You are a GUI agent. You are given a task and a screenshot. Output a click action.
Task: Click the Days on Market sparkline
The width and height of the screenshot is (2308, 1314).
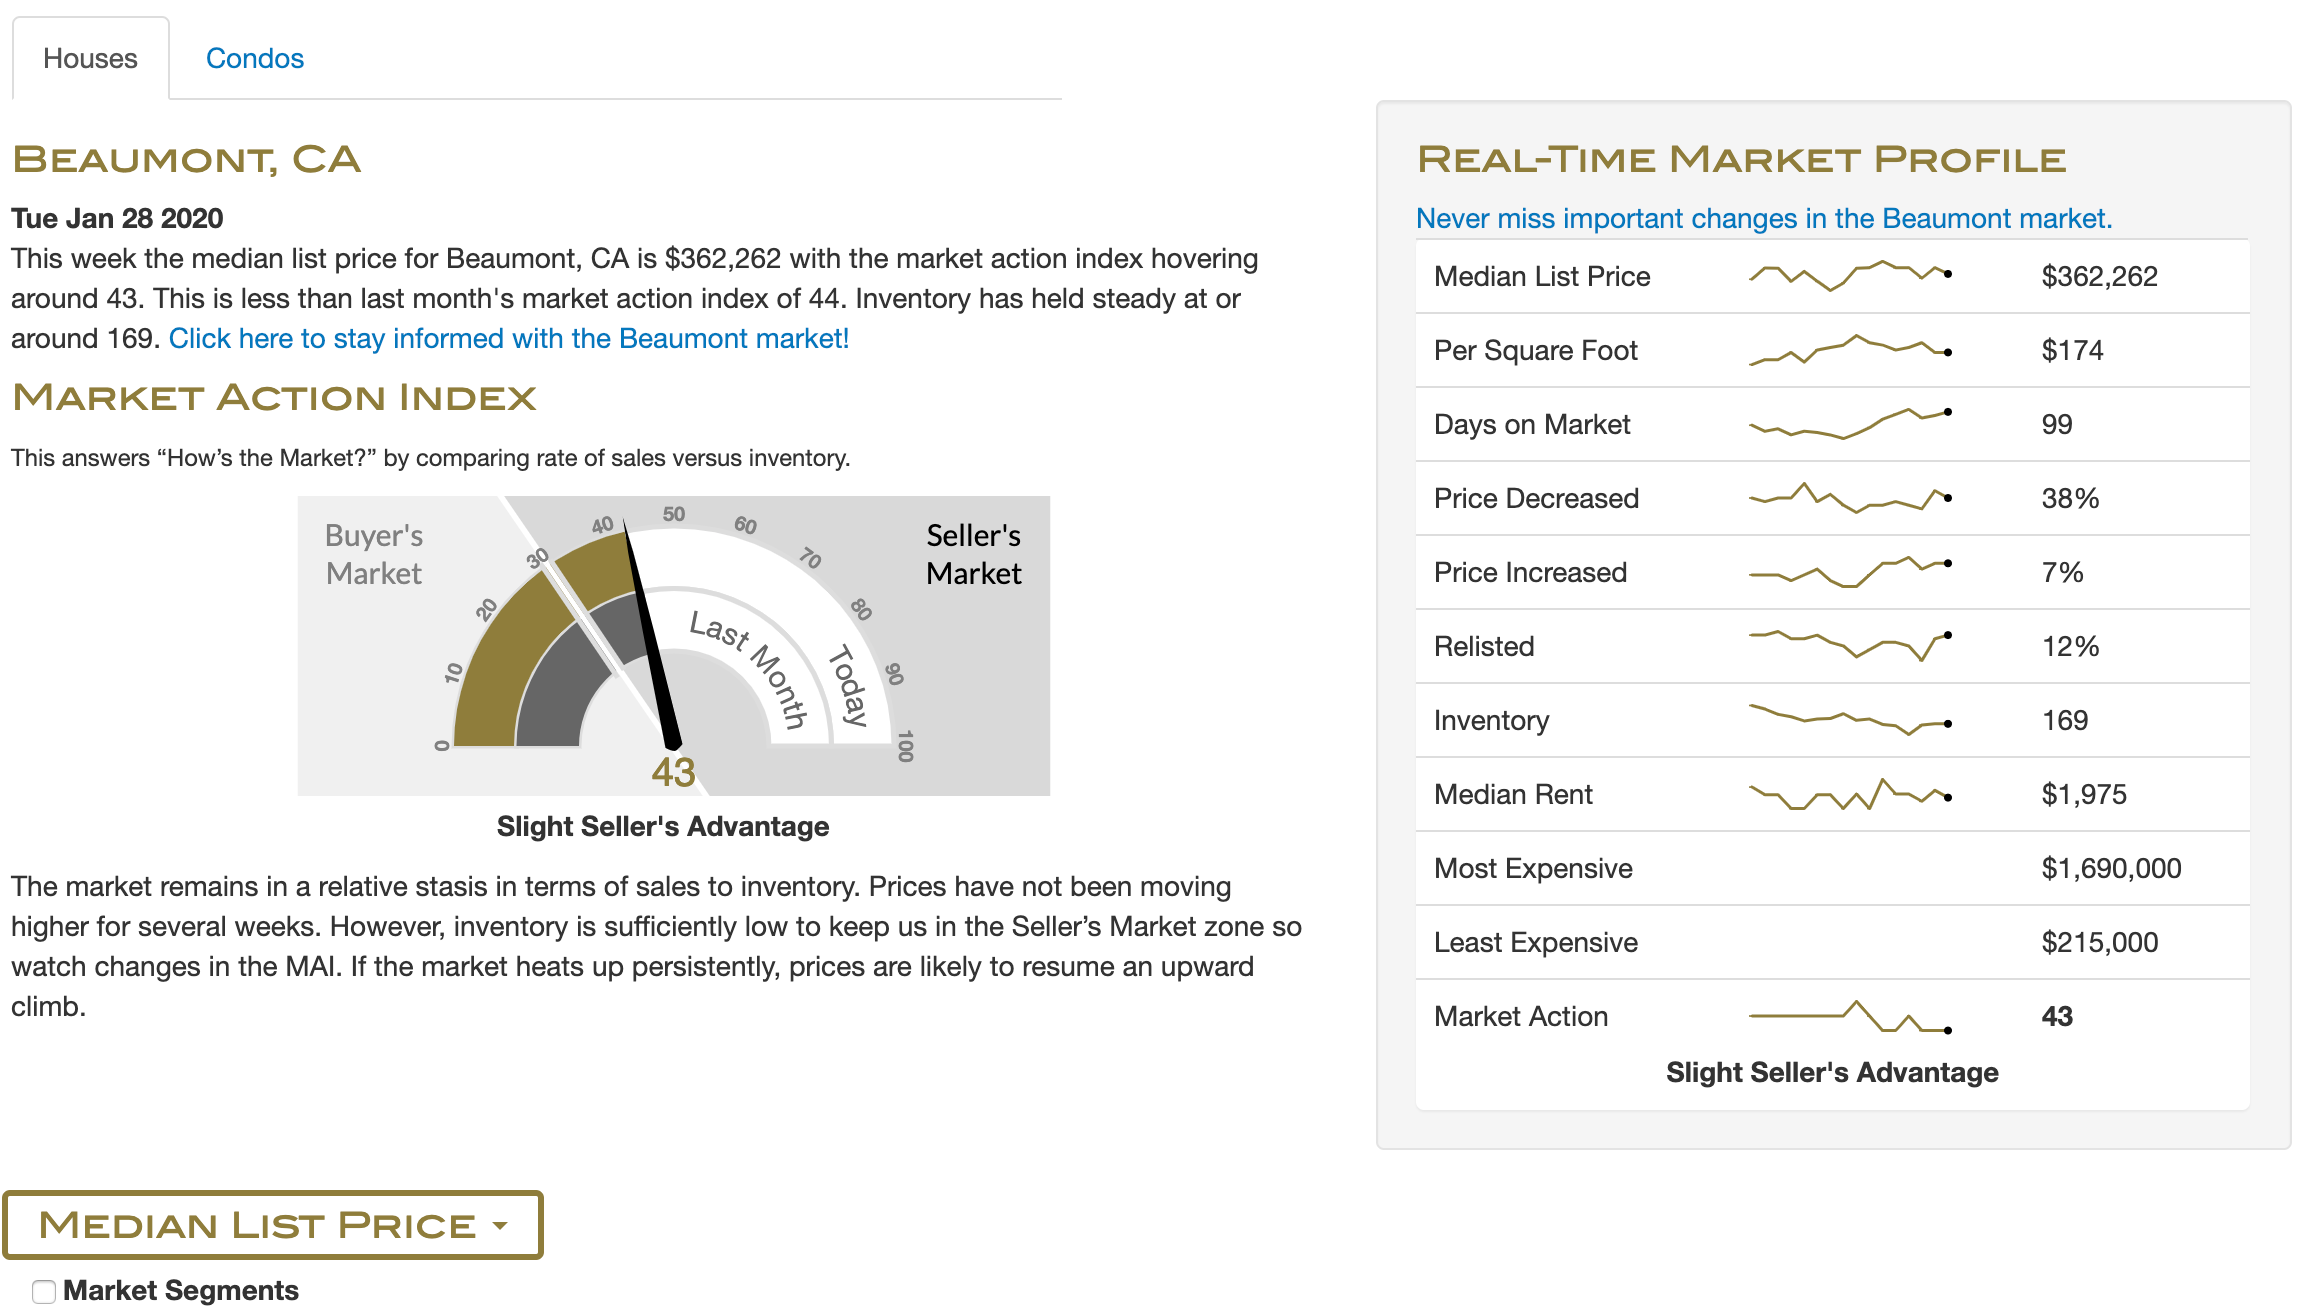click(x=1850, y=424)
